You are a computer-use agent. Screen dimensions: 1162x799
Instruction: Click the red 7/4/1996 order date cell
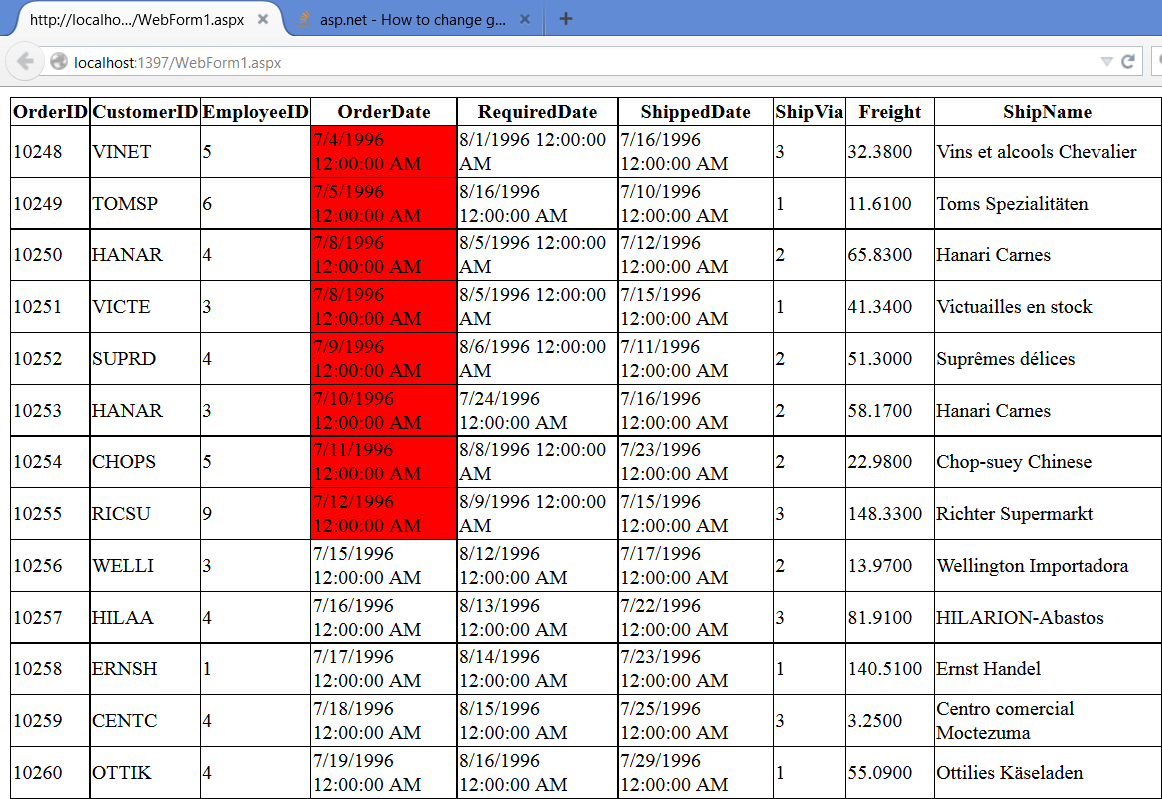click(384, 152)
